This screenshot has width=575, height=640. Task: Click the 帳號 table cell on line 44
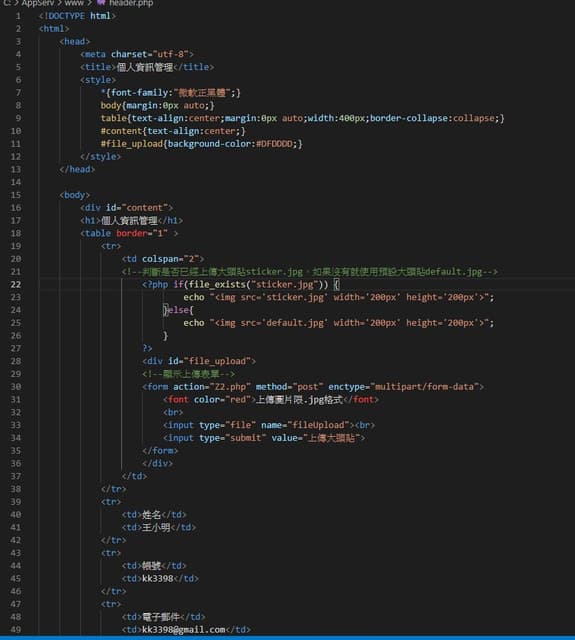coord(151,566)
